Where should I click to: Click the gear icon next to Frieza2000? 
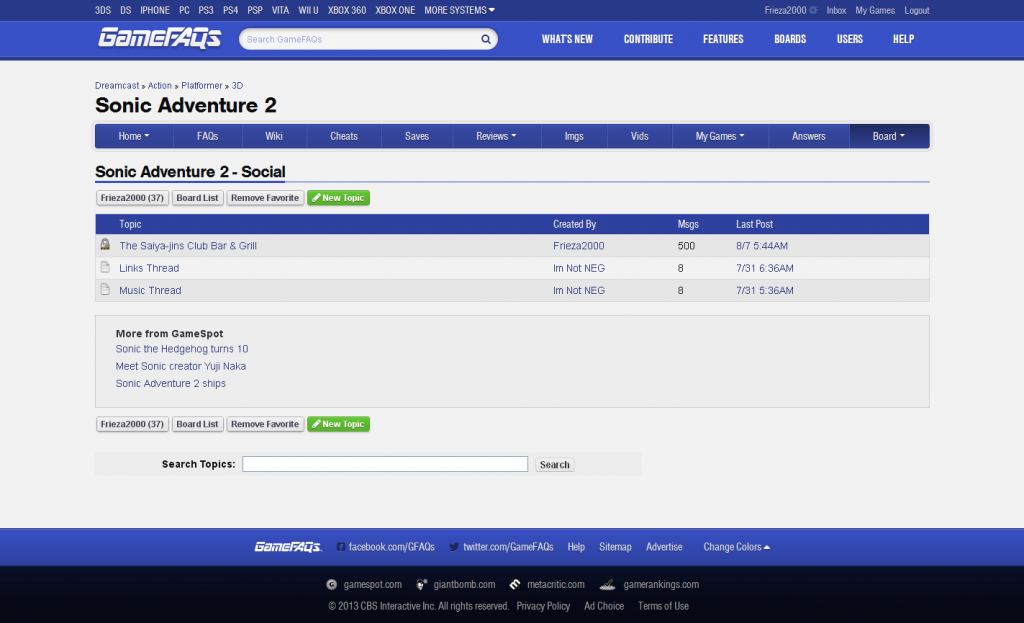click(x=813, y=10)
